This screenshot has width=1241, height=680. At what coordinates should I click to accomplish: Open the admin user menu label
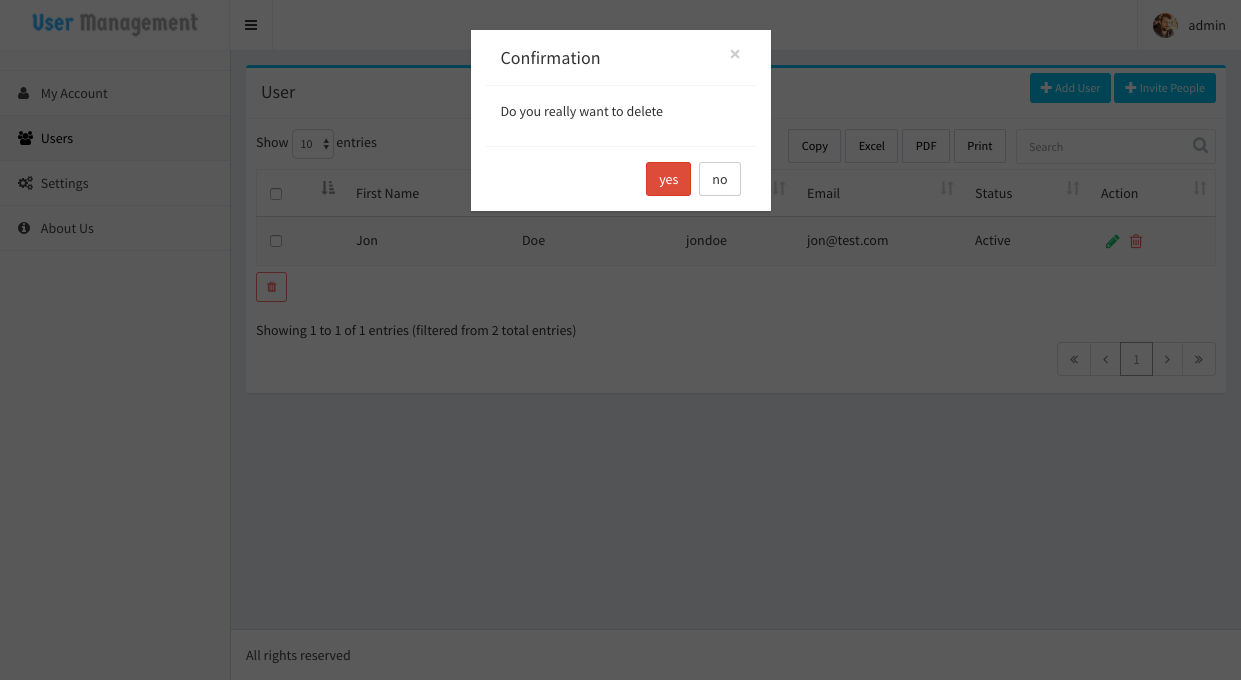[x=1207, y=25]
